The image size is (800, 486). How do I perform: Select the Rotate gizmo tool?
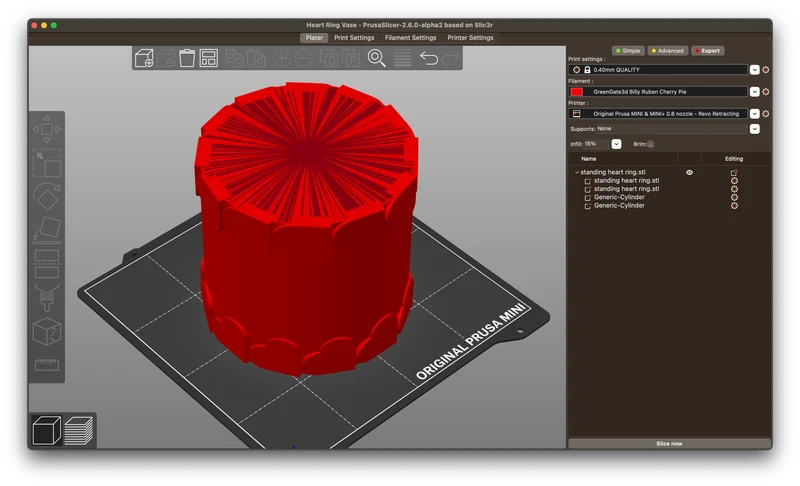coord(46,196)
